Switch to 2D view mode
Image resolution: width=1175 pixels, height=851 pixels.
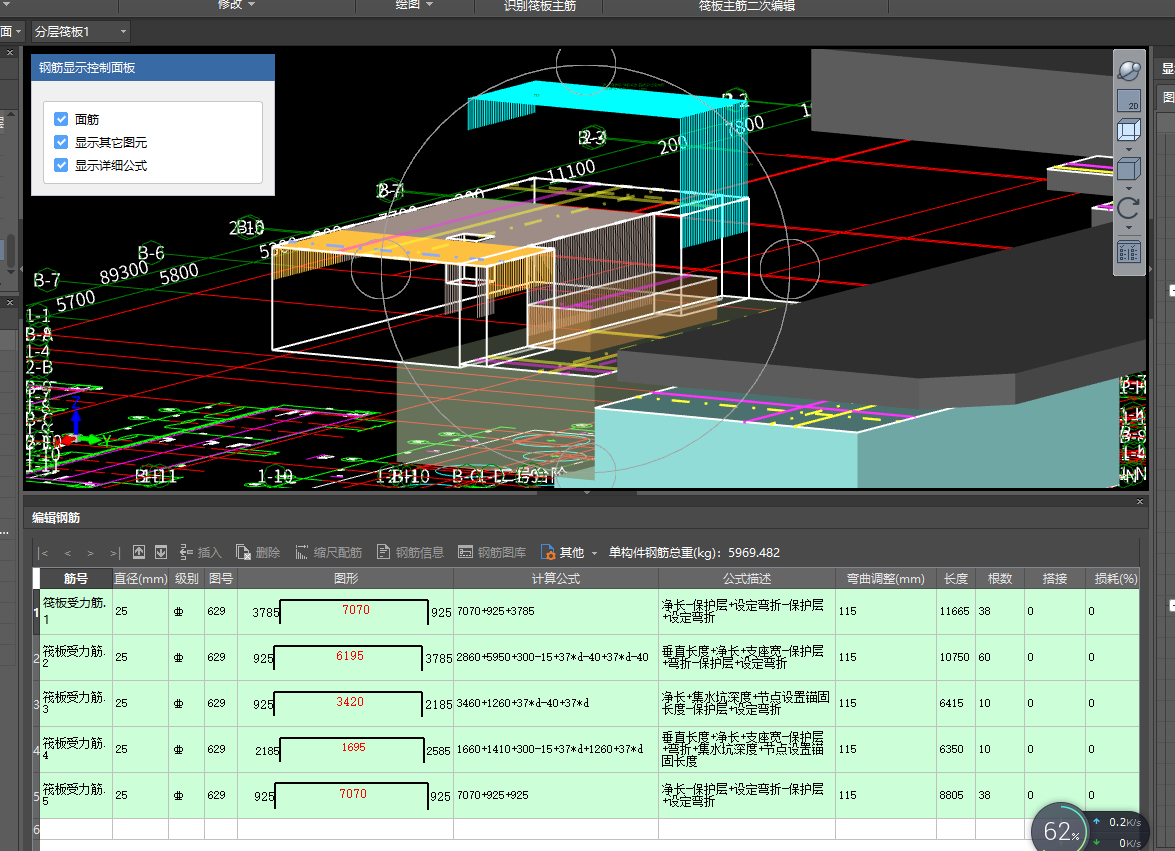click(x=1129, y=100)
